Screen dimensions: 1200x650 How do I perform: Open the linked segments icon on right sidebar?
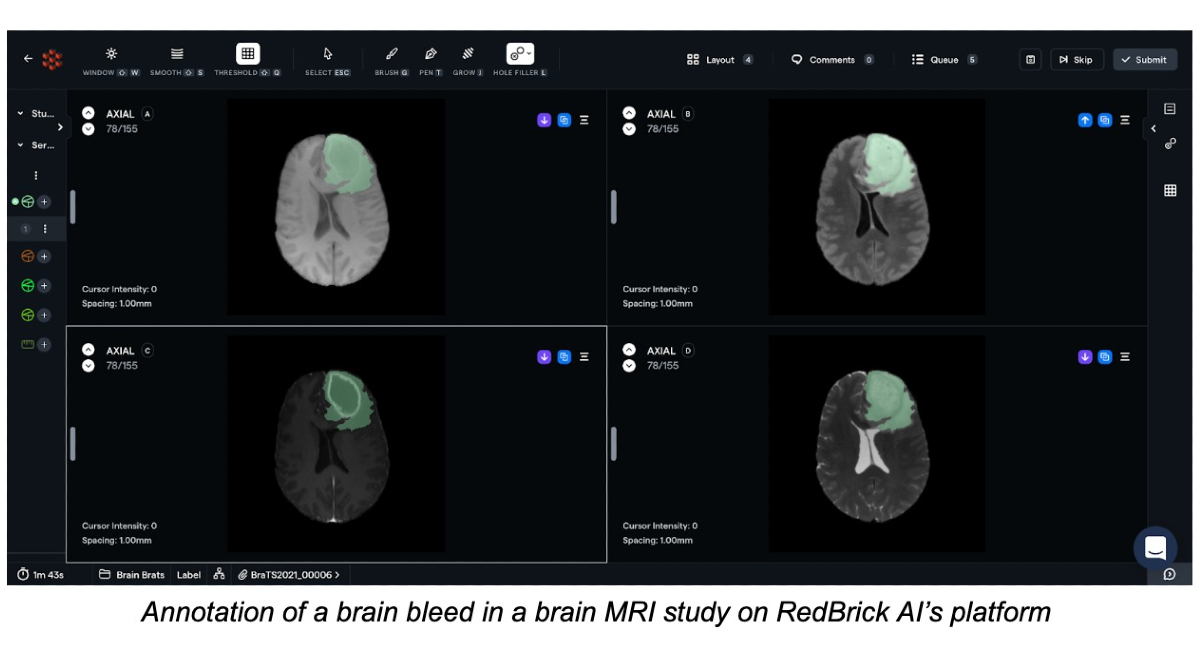tap(1170, 144)
